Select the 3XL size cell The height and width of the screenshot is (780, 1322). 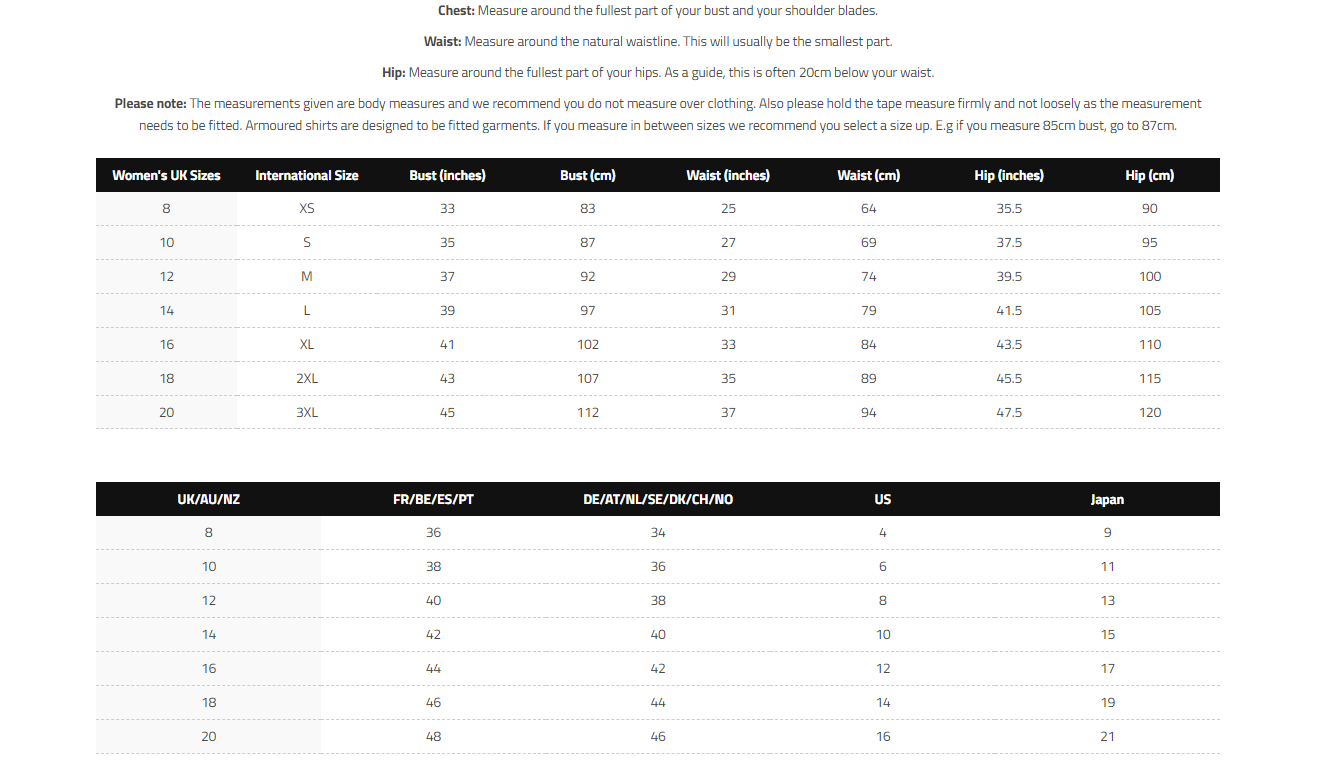[x=307, y=413]
